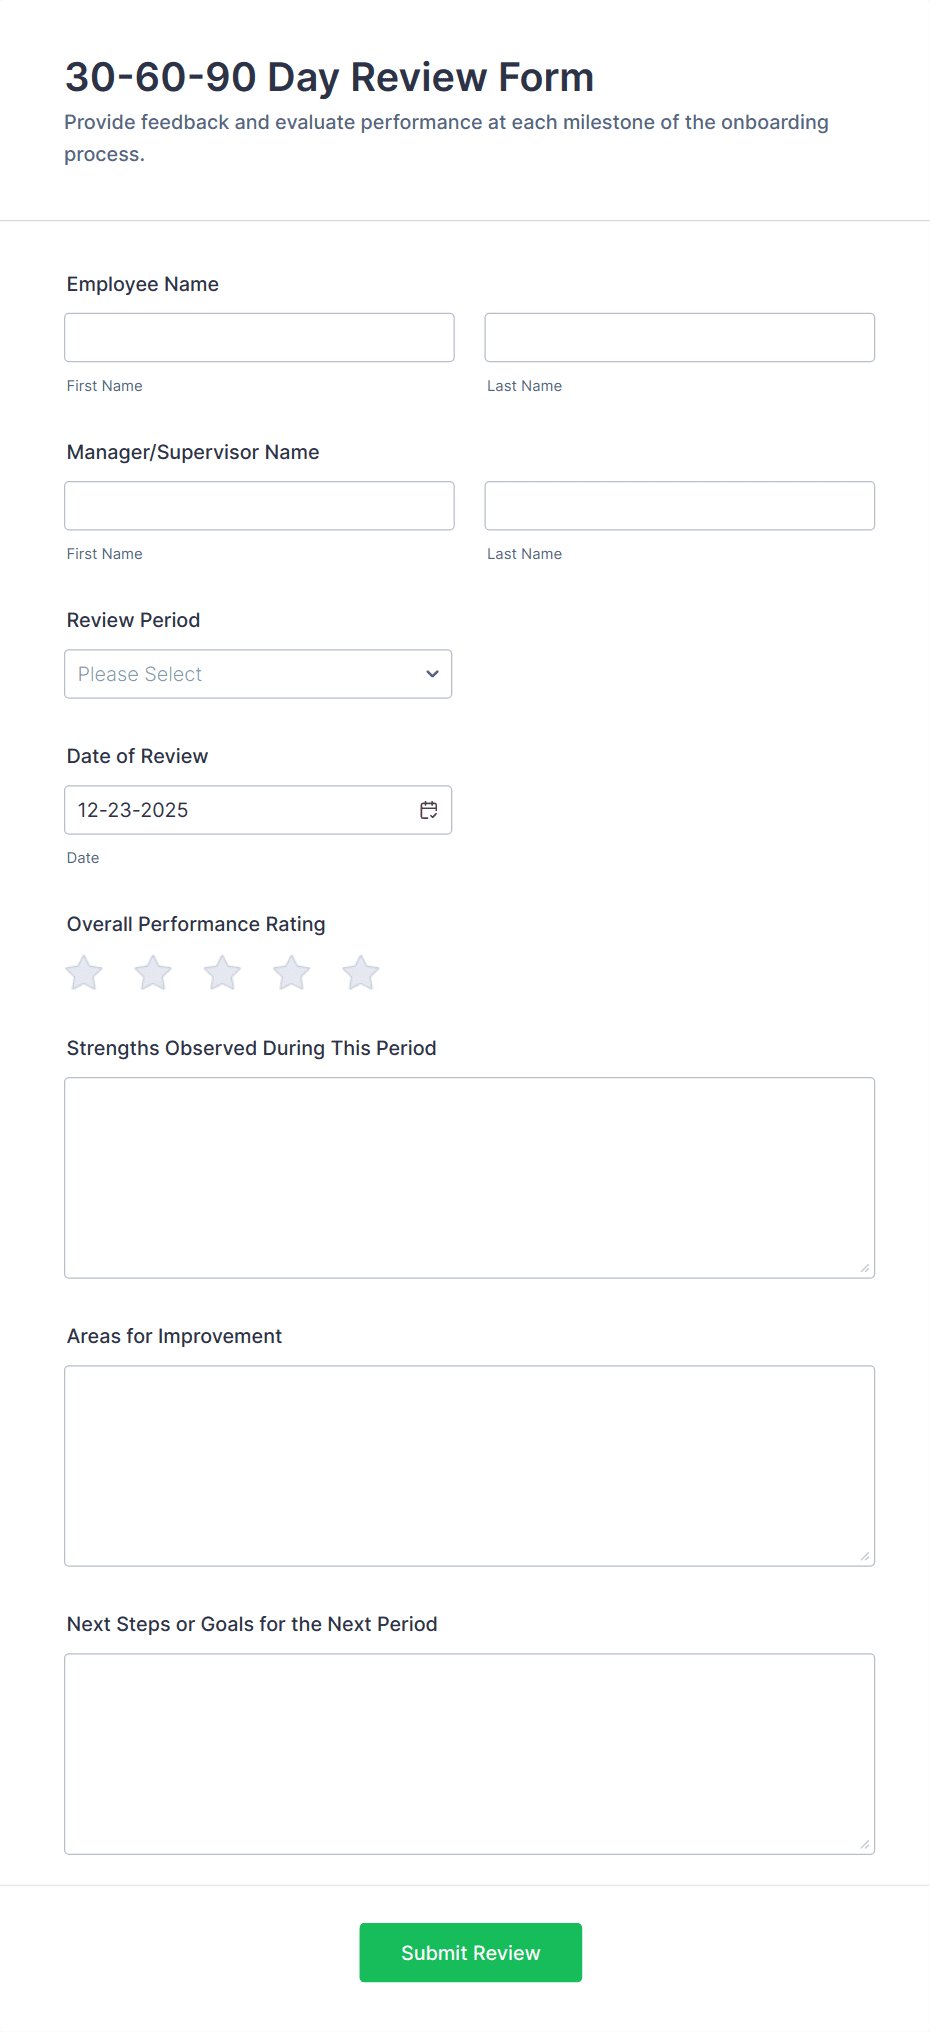Open the Date of Review selector
930x2032 pixels.
[240, 810]
